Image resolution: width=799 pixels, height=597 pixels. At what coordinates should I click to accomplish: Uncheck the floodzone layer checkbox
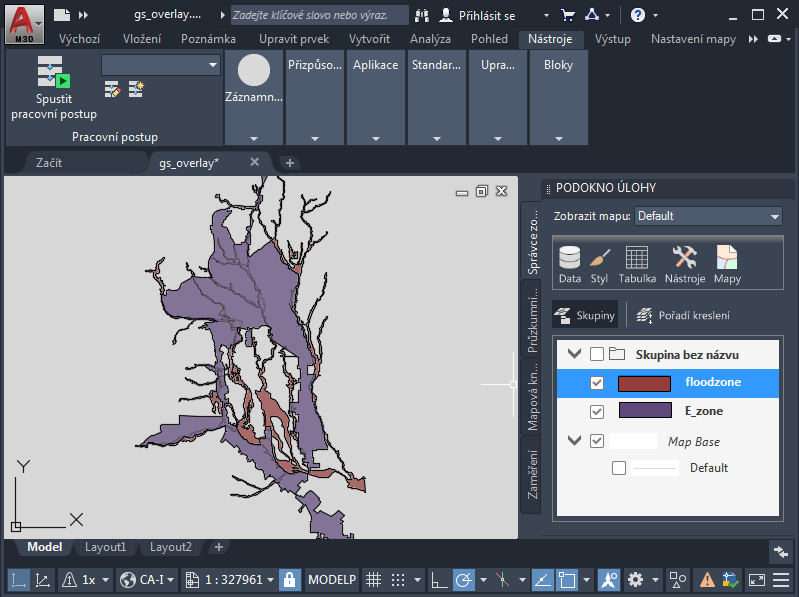pyautogui.click(x=597, y=383)
